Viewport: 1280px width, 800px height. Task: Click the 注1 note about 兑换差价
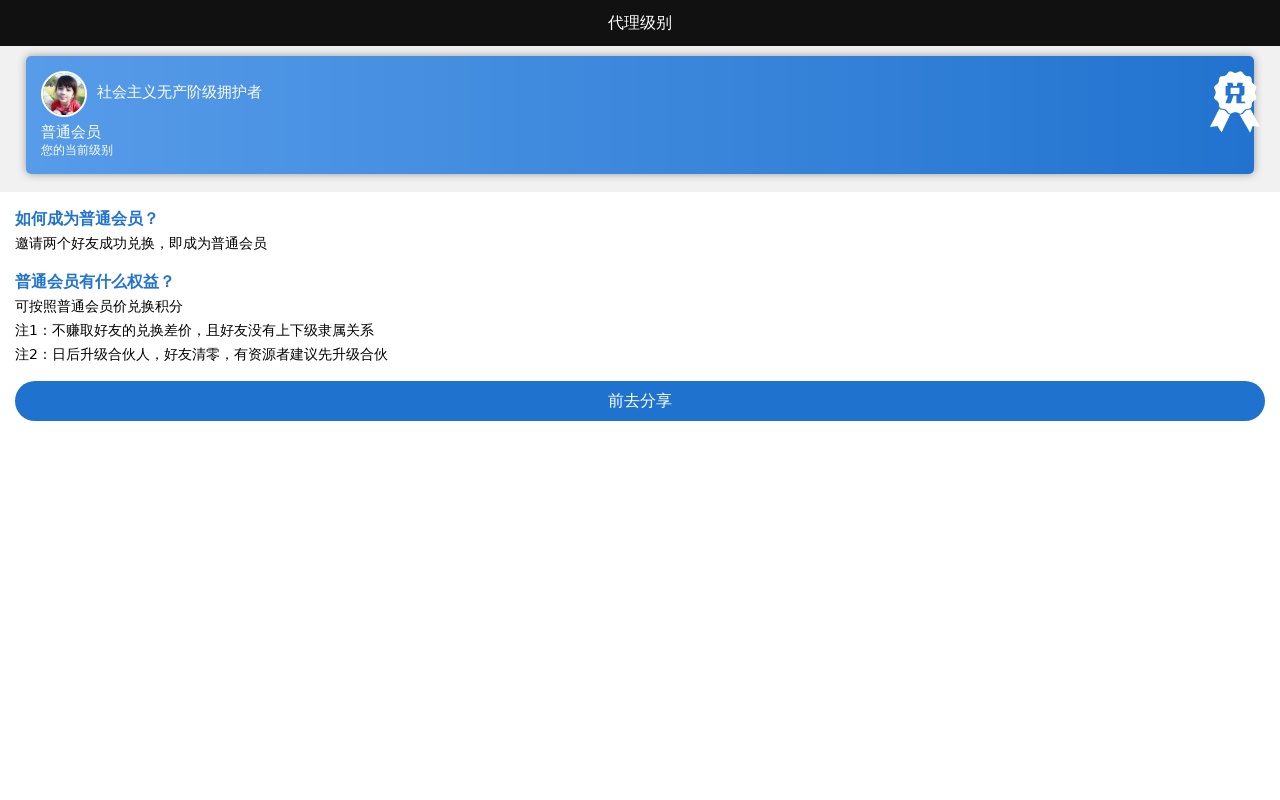tap(194, 330)
